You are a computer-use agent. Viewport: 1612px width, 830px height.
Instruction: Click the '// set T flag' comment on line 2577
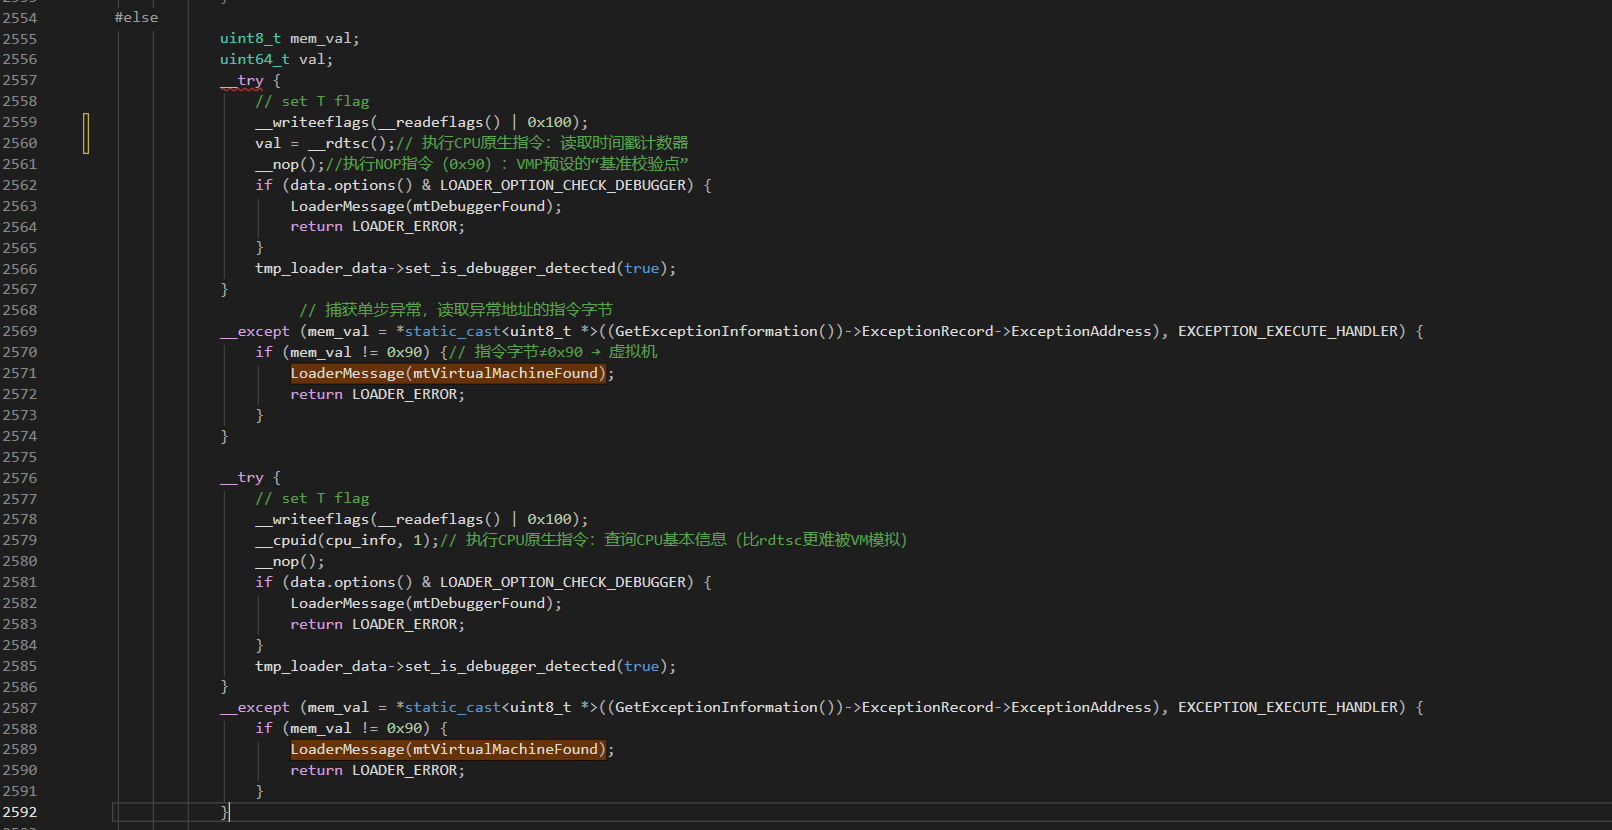pos(312,498)
